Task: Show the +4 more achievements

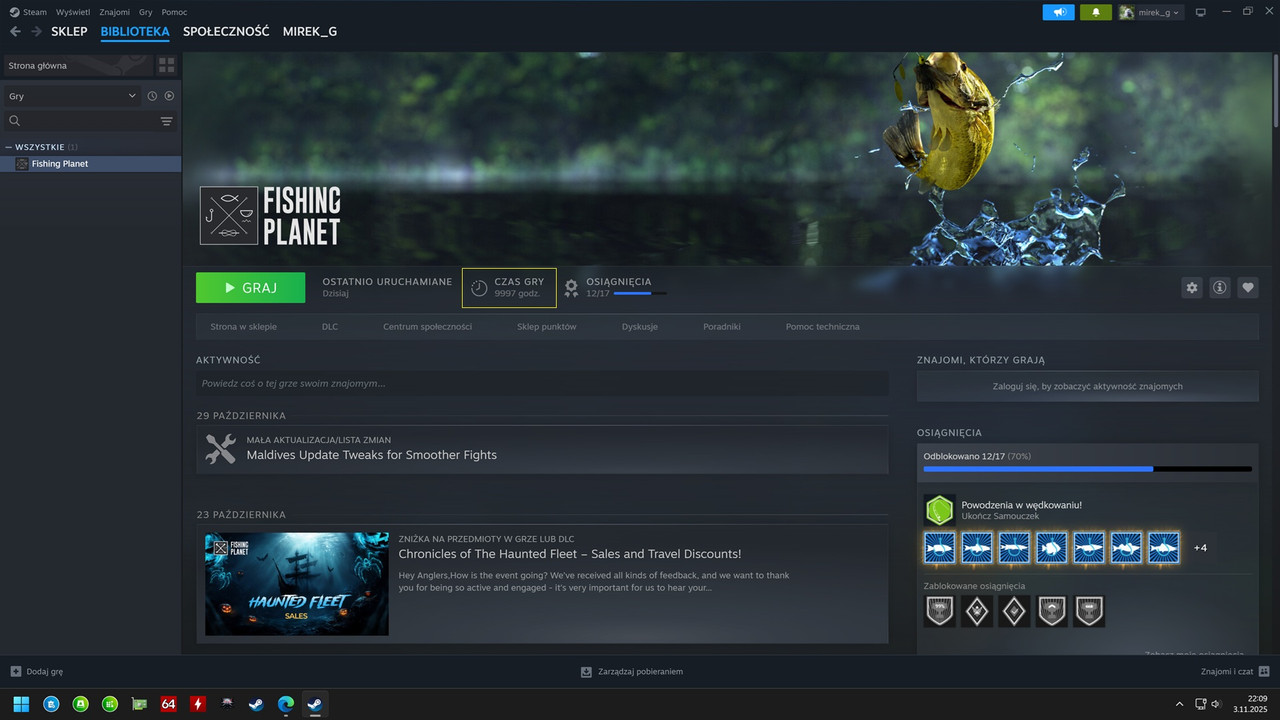Action: (1200, 548)
